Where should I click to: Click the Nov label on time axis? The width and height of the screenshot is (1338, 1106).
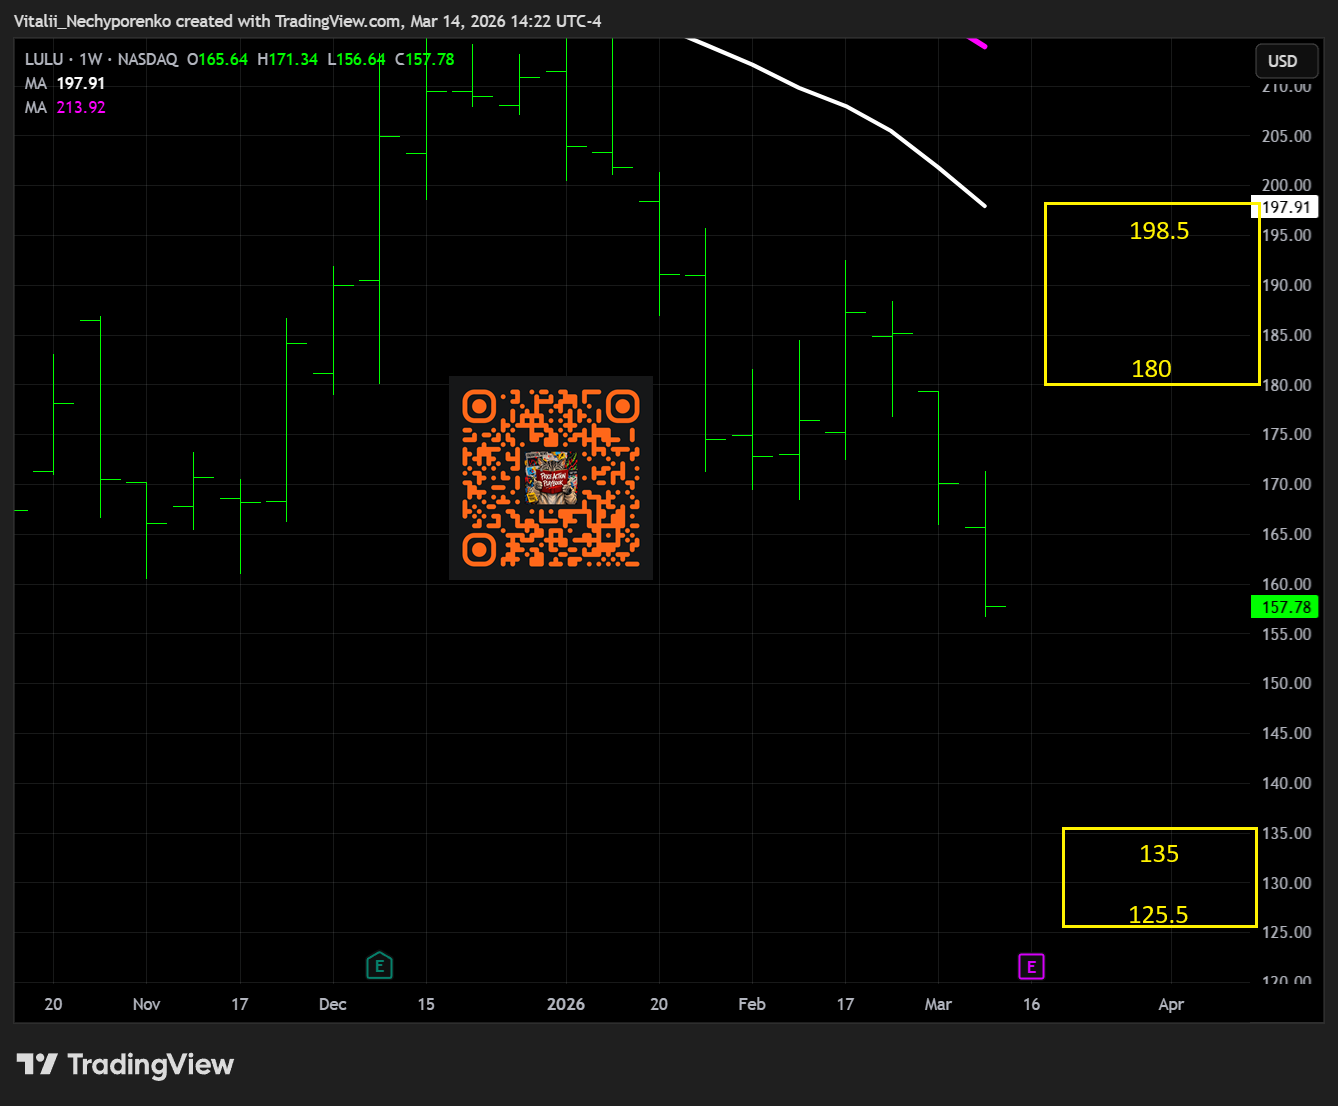146,1004
